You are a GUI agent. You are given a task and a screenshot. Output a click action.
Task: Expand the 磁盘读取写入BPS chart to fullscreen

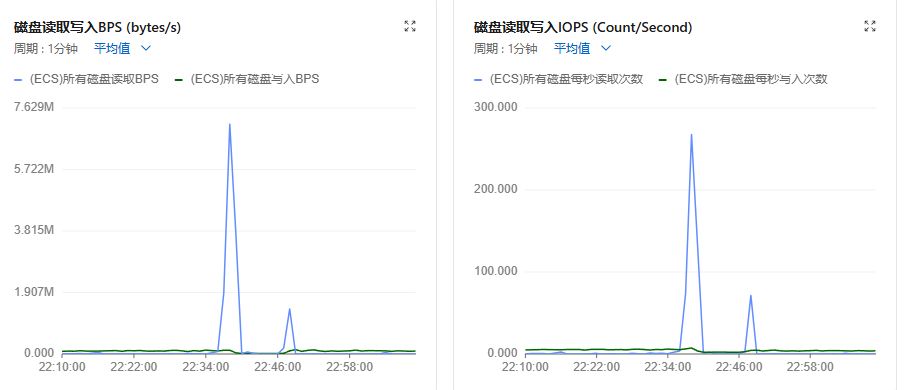tap(410, 26)
